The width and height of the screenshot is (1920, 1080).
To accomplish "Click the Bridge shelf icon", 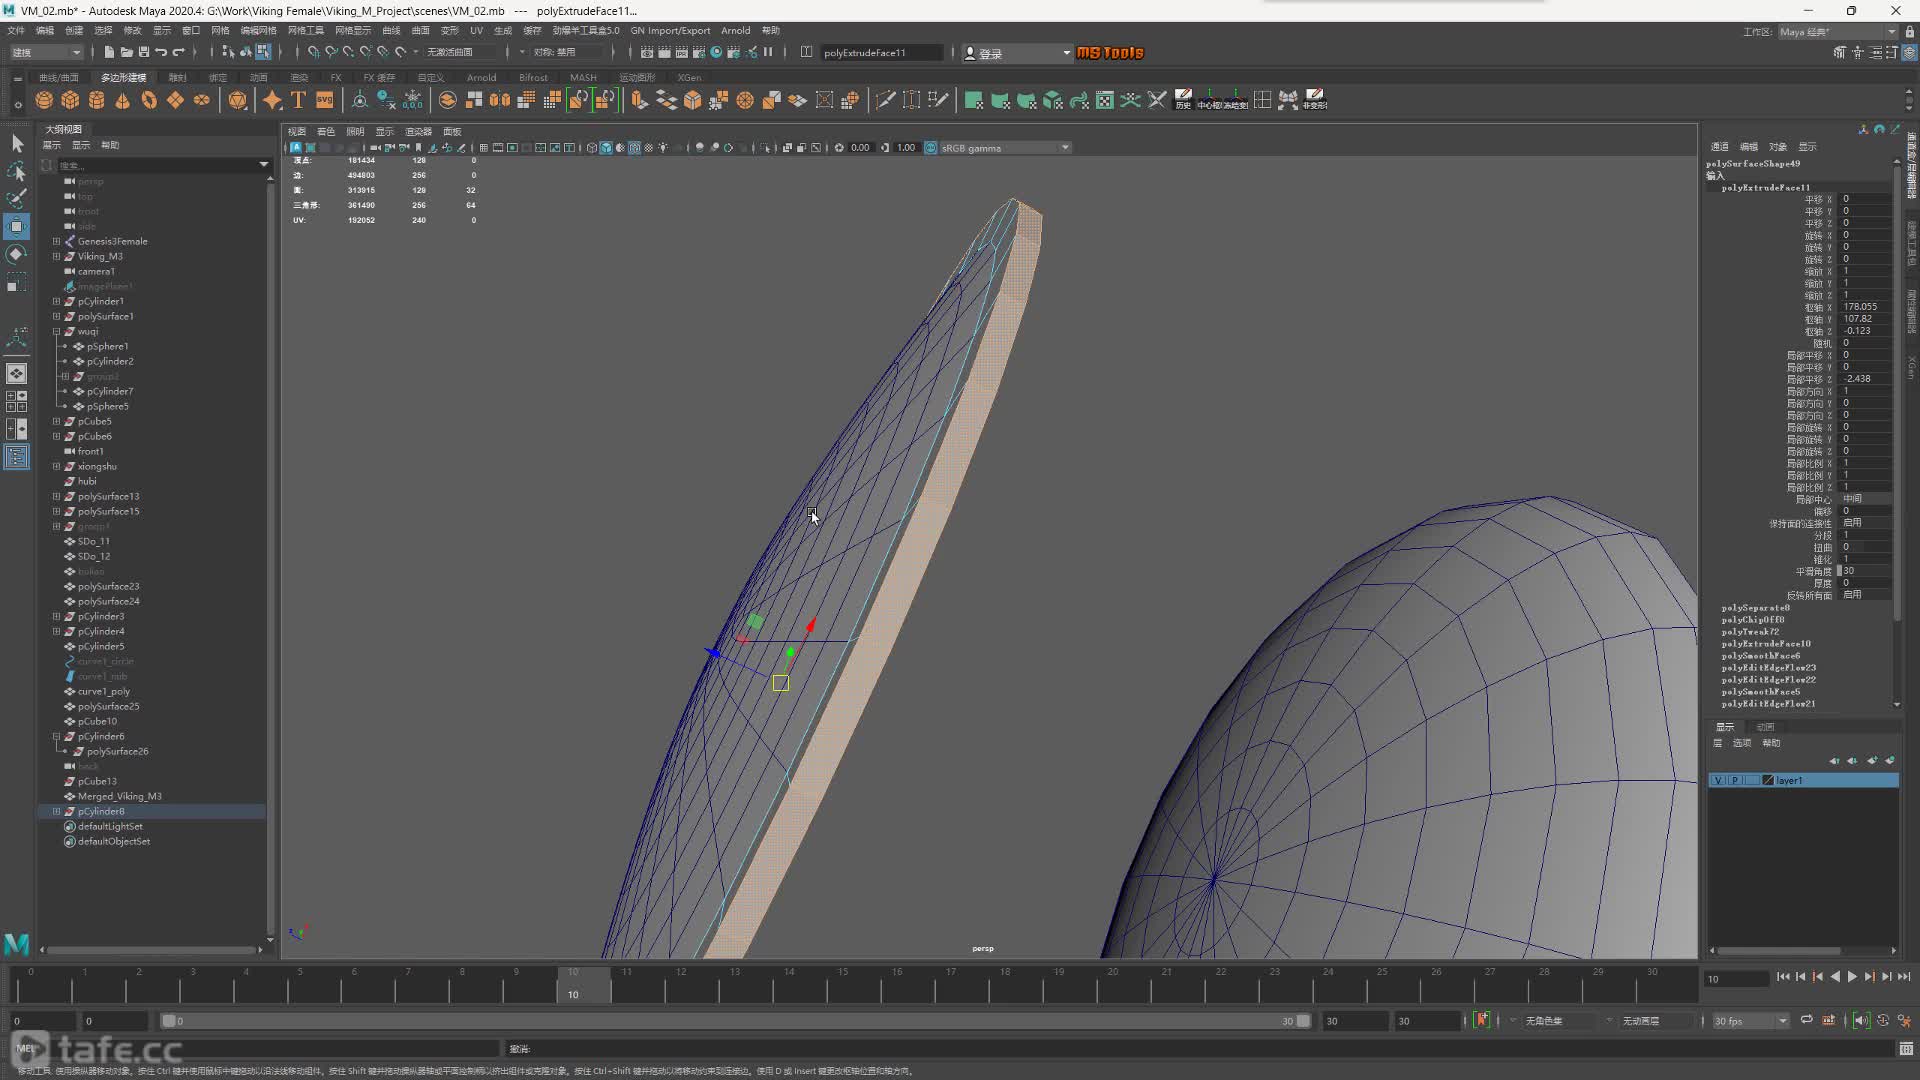I will pyautogui.click(x=666, y=100).
